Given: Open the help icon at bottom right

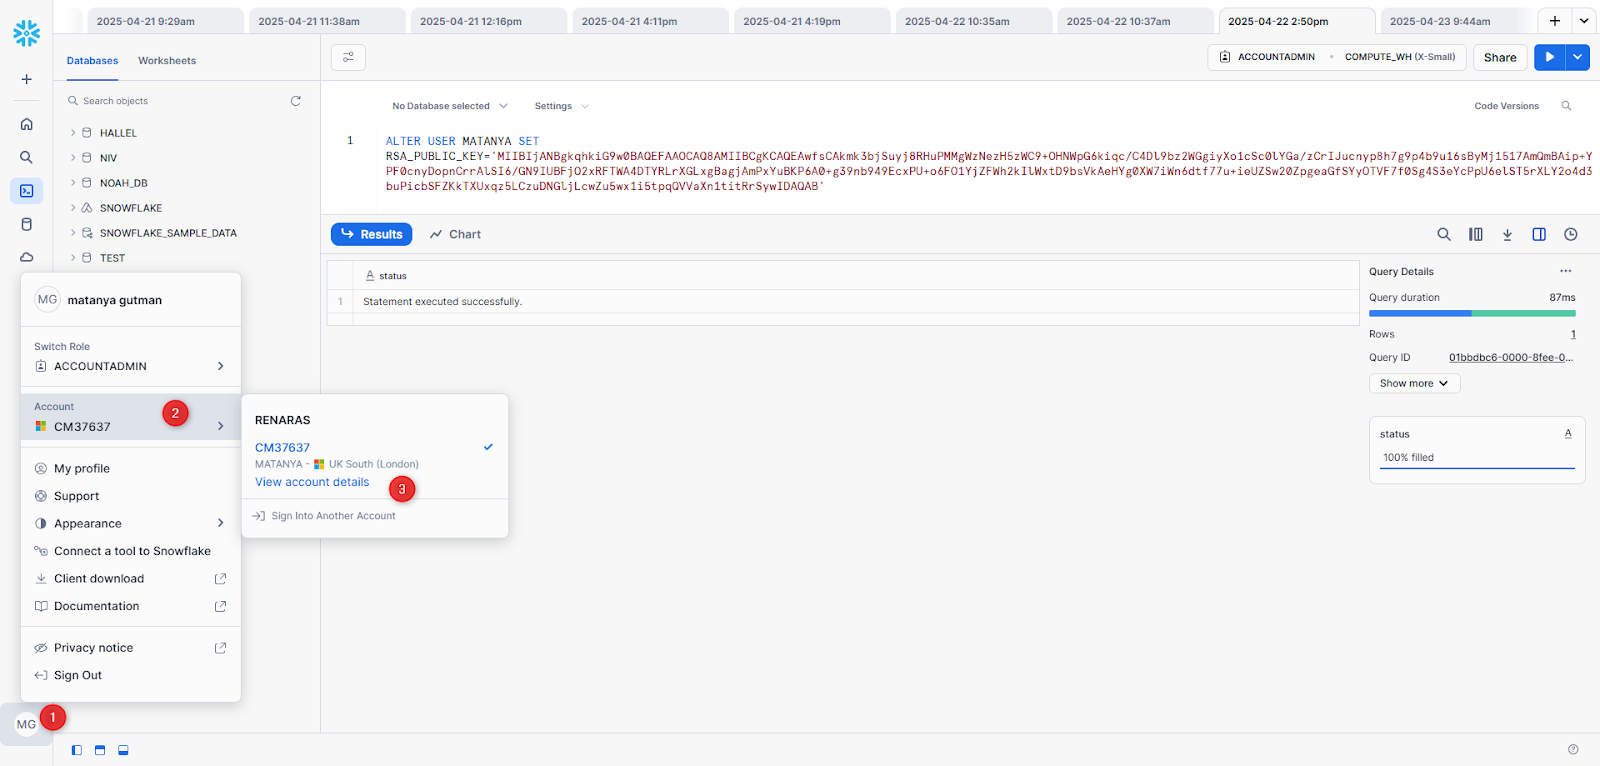Looking at the screenshot, I should click(1573, 749).
